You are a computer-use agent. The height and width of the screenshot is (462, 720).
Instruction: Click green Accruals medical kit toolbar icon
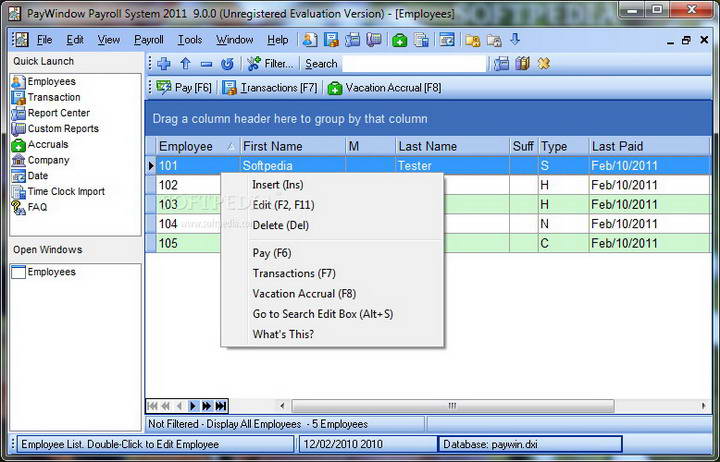coord(399,40)
